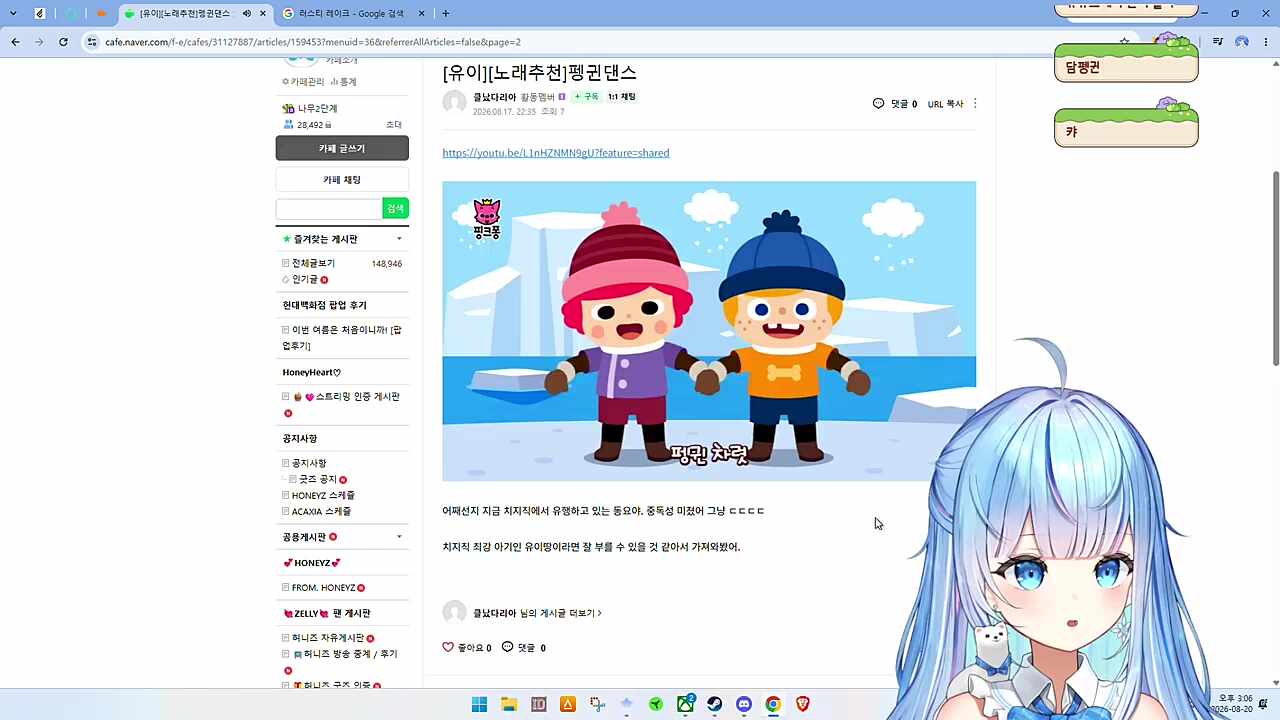This screenshot has width=1280, height=720.
Task: Subscribe with the + 구독 button
Action: click(587, 97)
